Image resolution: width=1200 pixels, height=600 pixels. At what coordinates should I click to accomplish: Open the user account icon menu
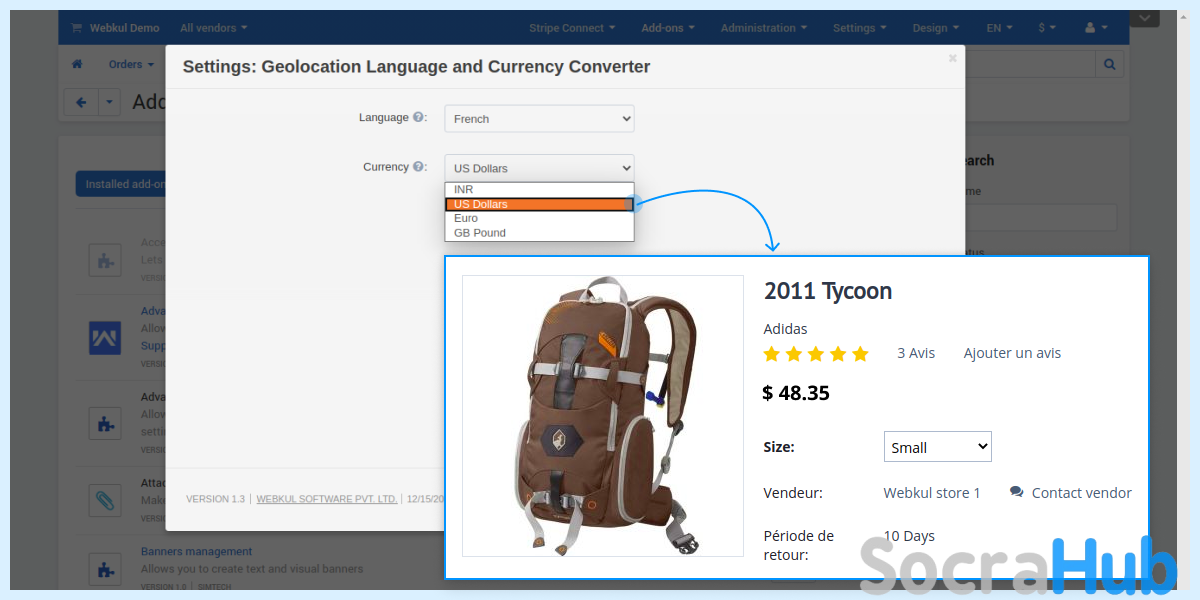click(1096, 28)
